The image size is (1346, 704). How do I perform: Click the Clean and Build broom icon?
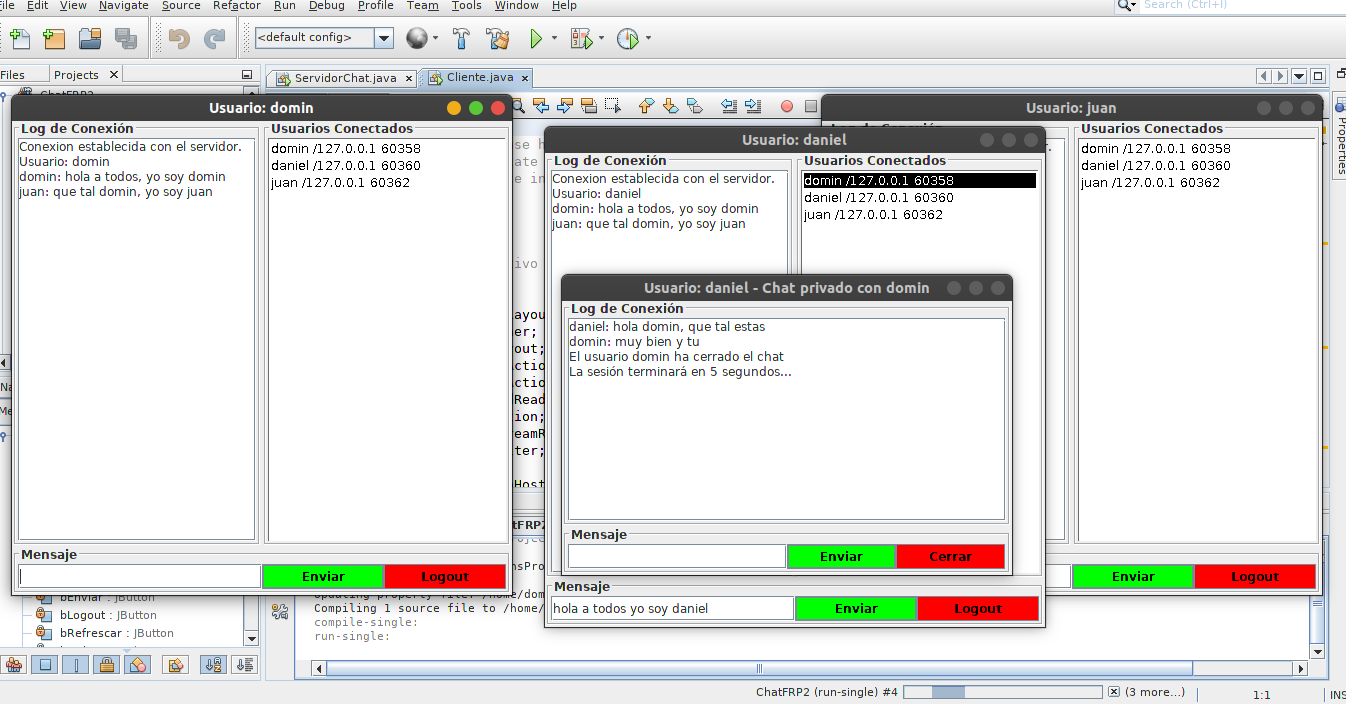[498, 39]
